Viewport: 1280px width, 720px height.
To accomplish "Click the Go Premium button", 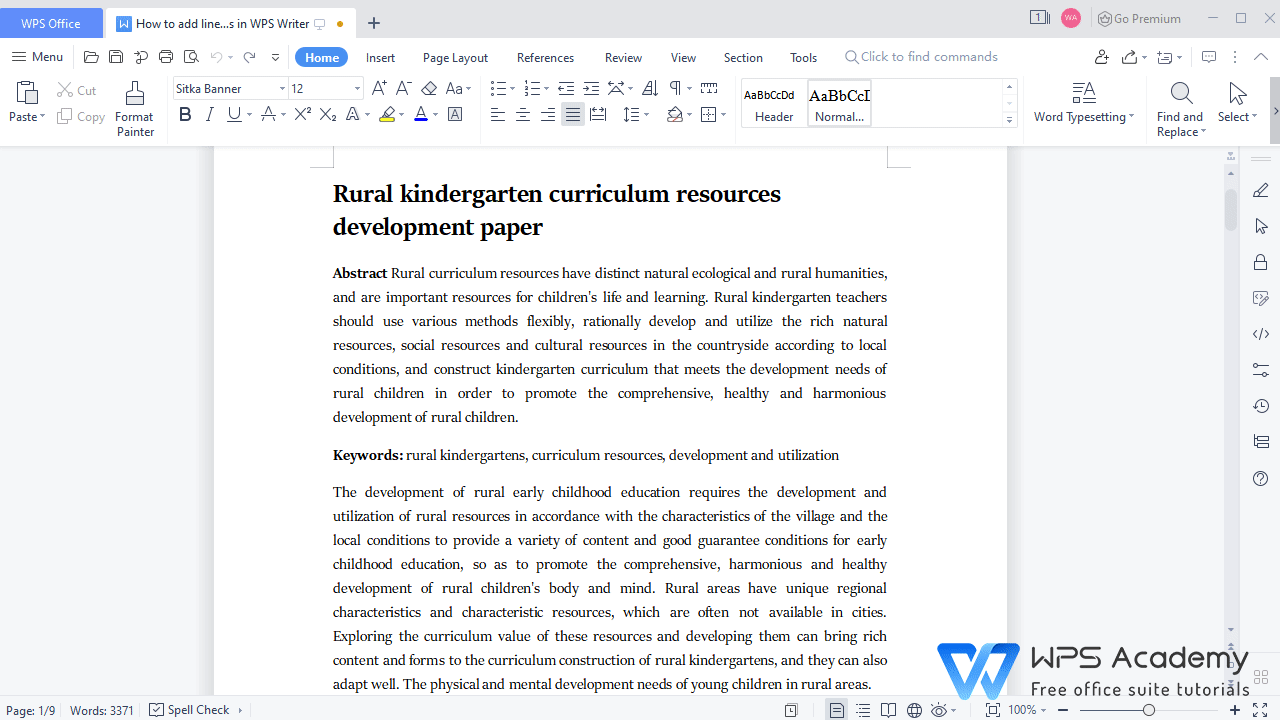I will 1139,18.
